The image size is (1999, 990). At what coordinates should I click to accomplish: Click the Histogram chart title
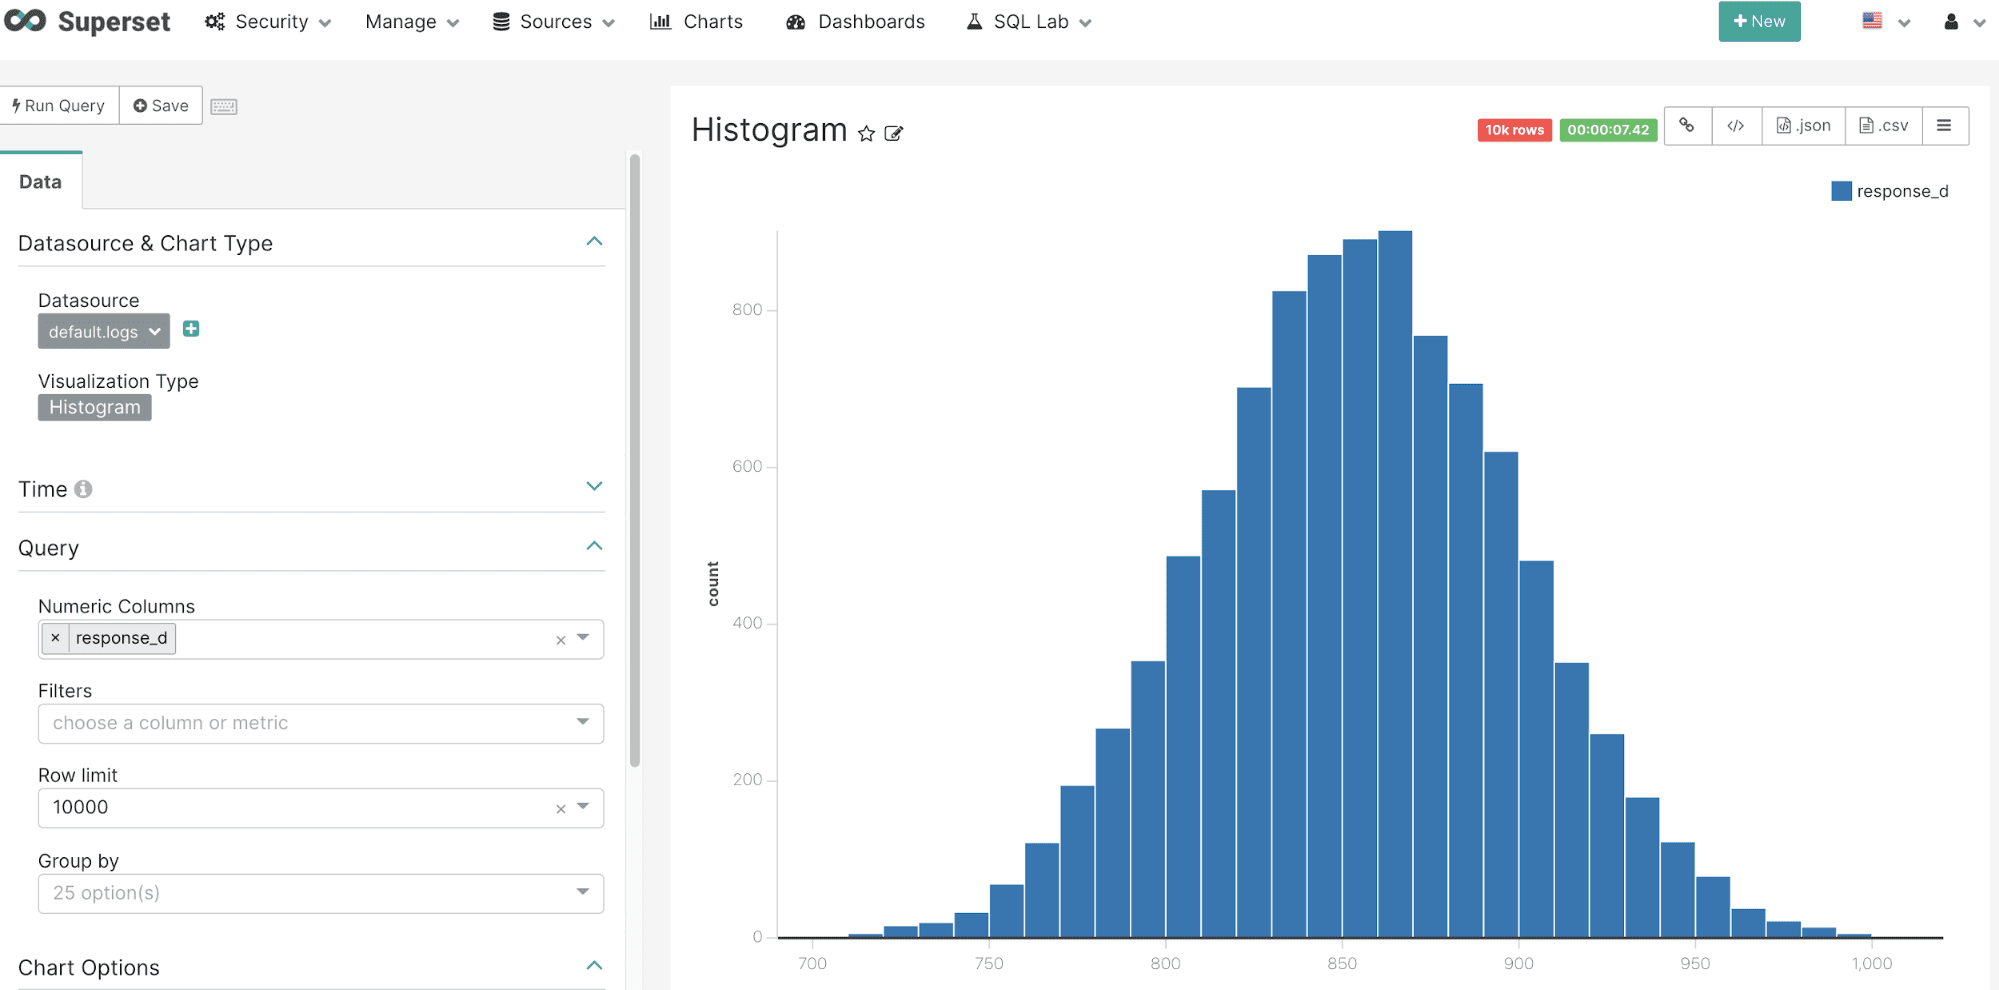pyautogui.click(x=769, y=130)
